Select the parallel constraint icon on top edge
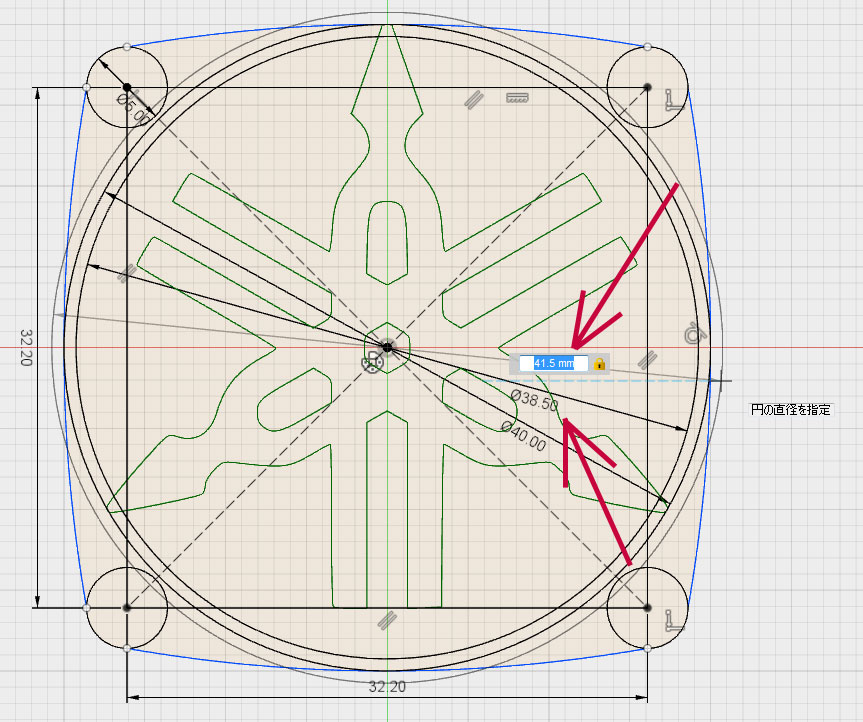The width and height of the screenshot is (863, 722). click(x=473, y=98)
